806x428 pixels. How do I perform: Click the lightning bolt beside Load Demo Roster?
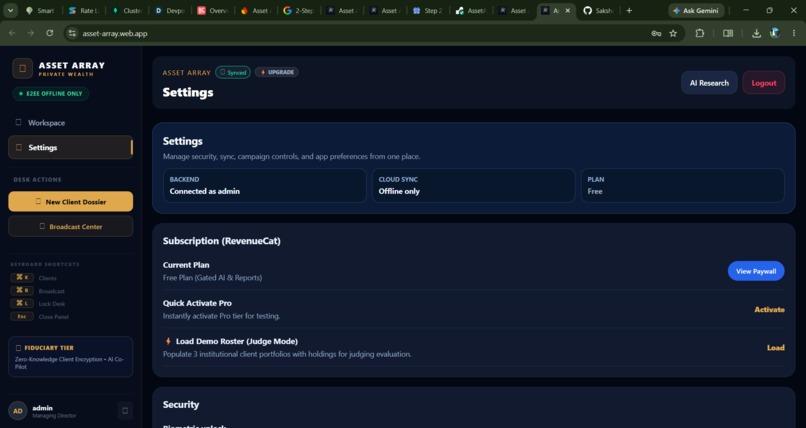tap(168, 341)
